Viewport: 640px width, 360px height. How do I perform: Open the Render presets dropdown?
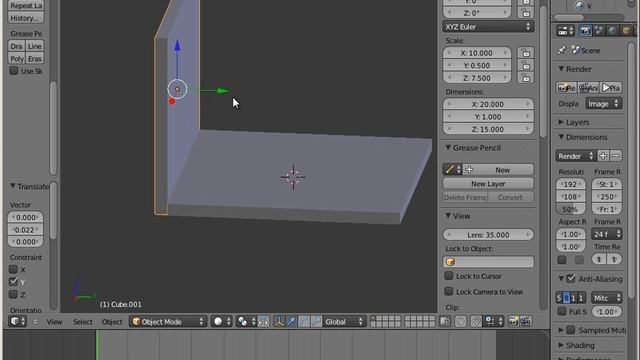[x=576, y=156]
